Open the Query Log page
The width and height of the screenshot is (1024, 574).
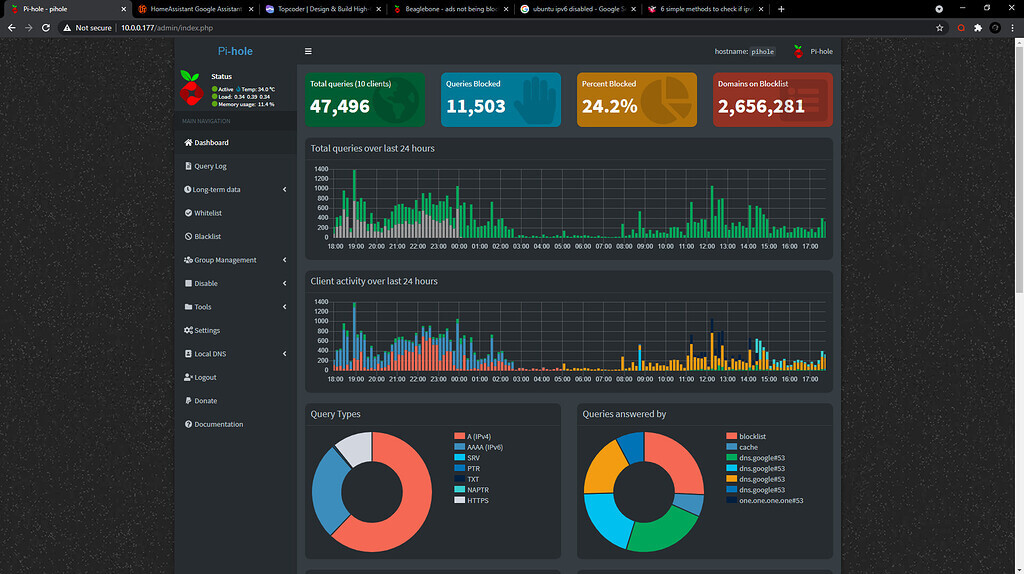210,166
